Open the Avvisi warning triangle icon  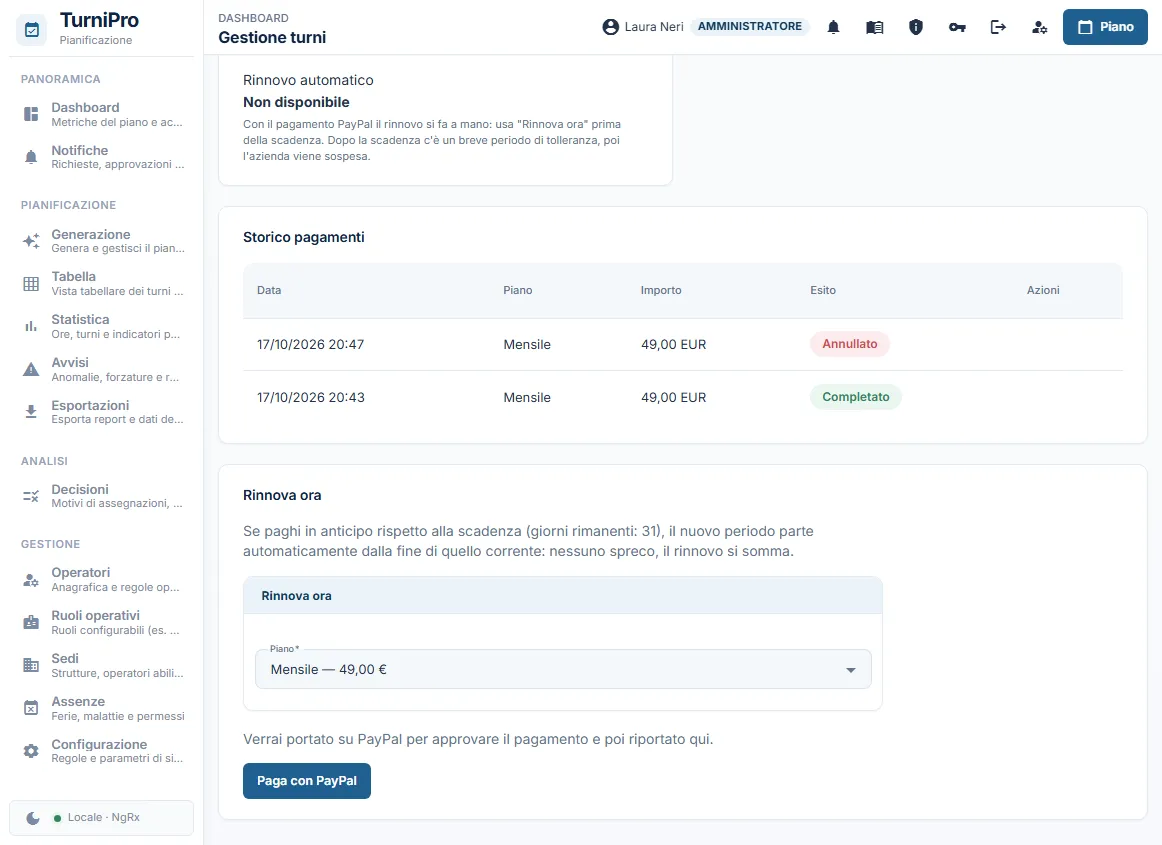31,369
